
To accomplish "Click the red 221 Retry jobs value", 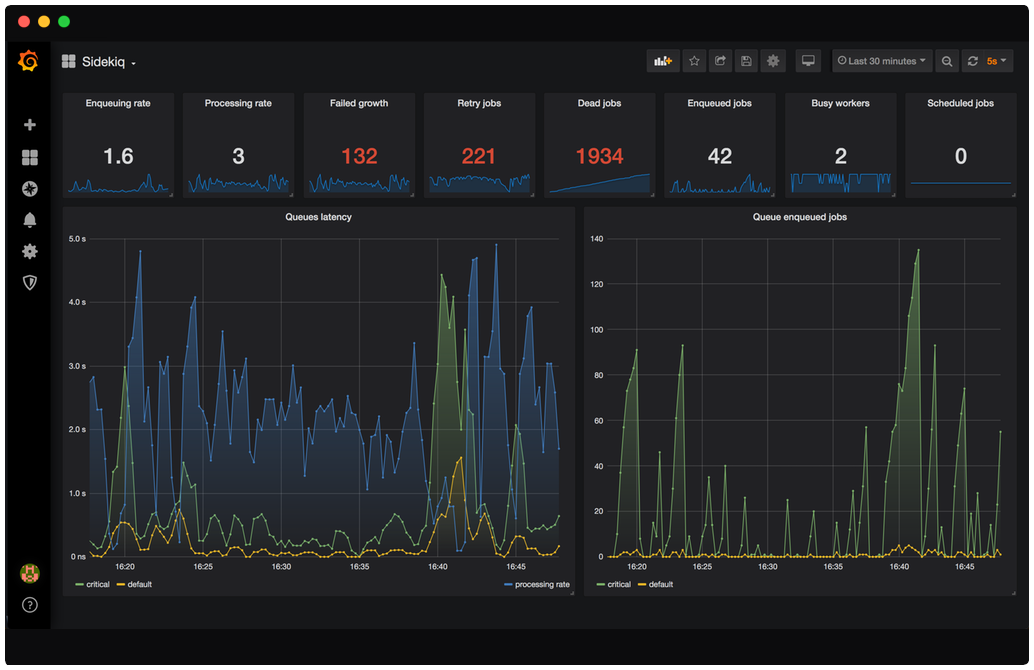I will tap(479, 156).
